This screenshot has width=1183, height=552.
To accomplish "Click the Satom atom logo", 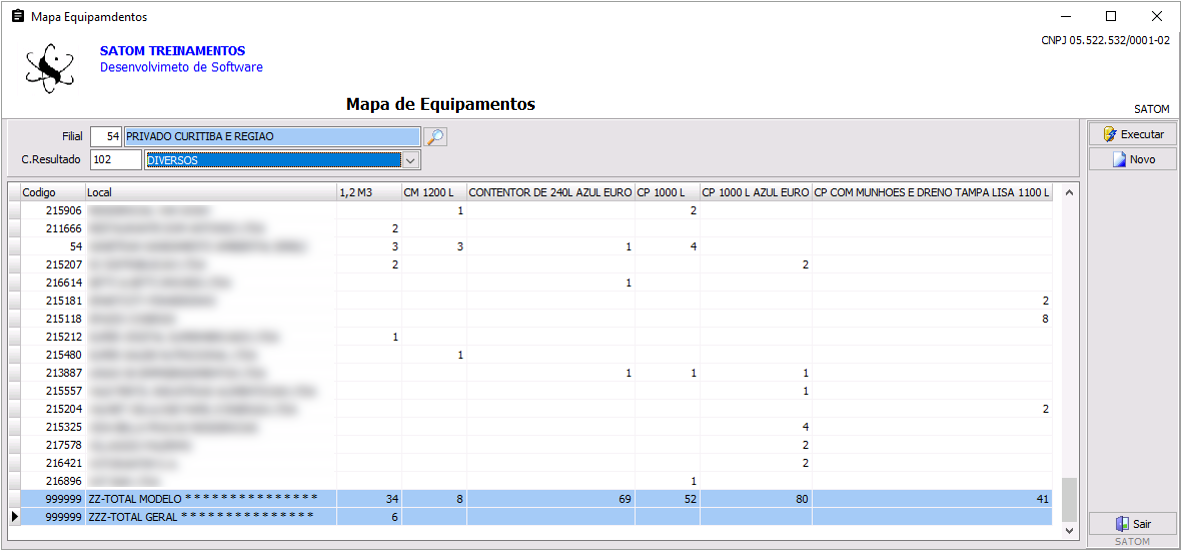I will (x=50, y=68).
